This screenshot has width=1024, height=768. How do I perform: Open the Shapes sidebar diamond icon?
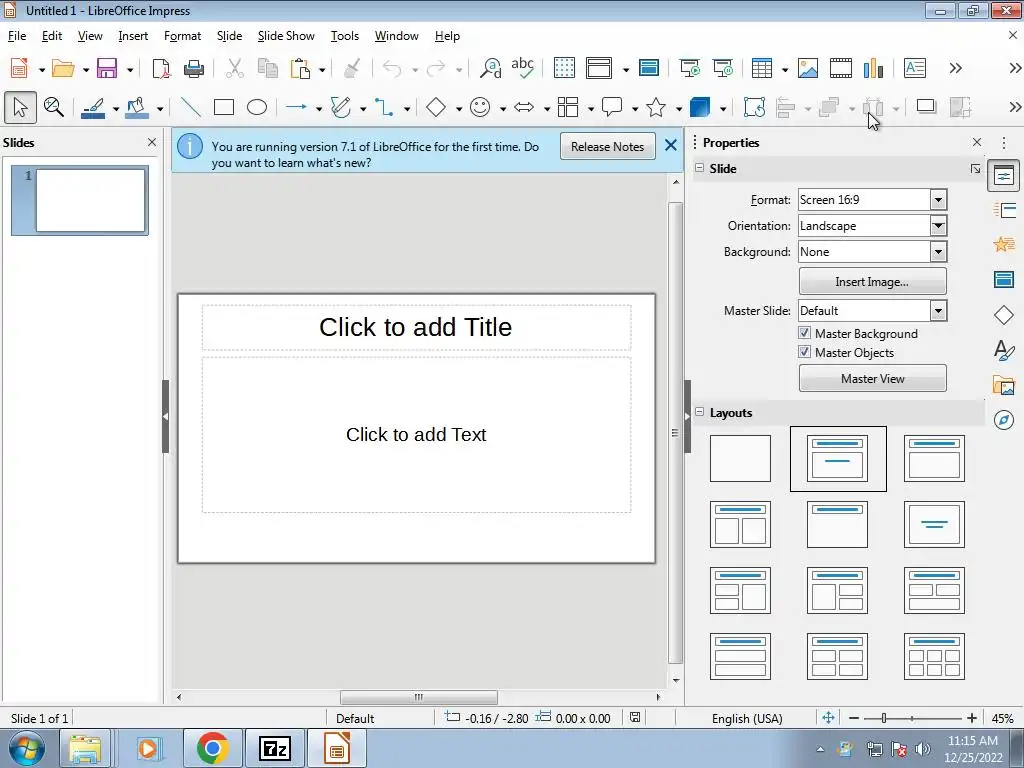pos(1004,315)
